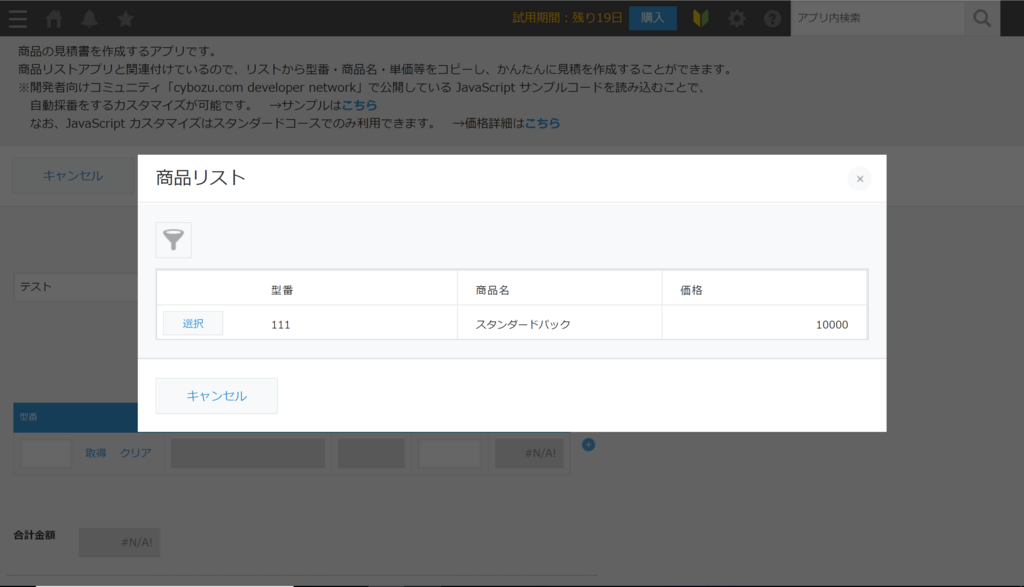Click the search magnifier icon
The width and height of the screenshot is (1024, 587).
tap(982, 18)
